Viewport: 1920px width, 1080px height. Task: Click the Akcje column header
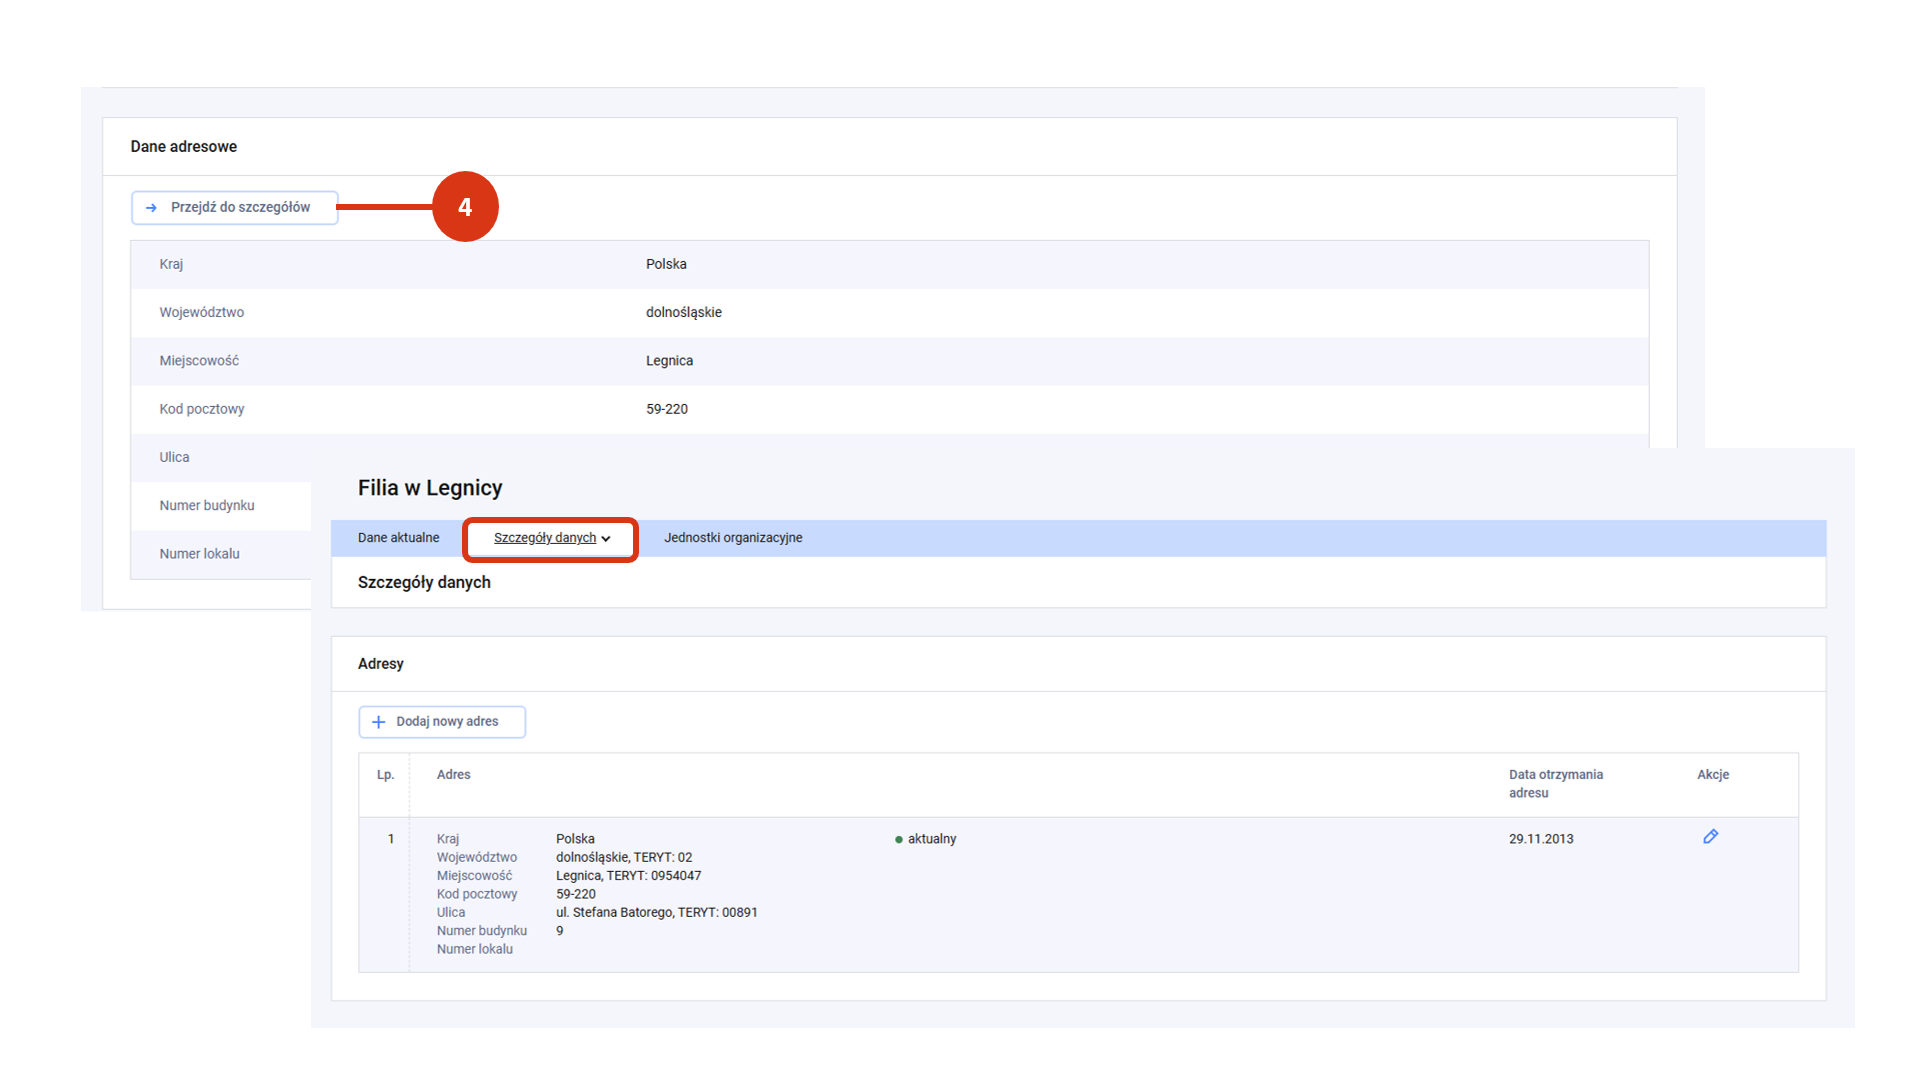click(1712, 775)
